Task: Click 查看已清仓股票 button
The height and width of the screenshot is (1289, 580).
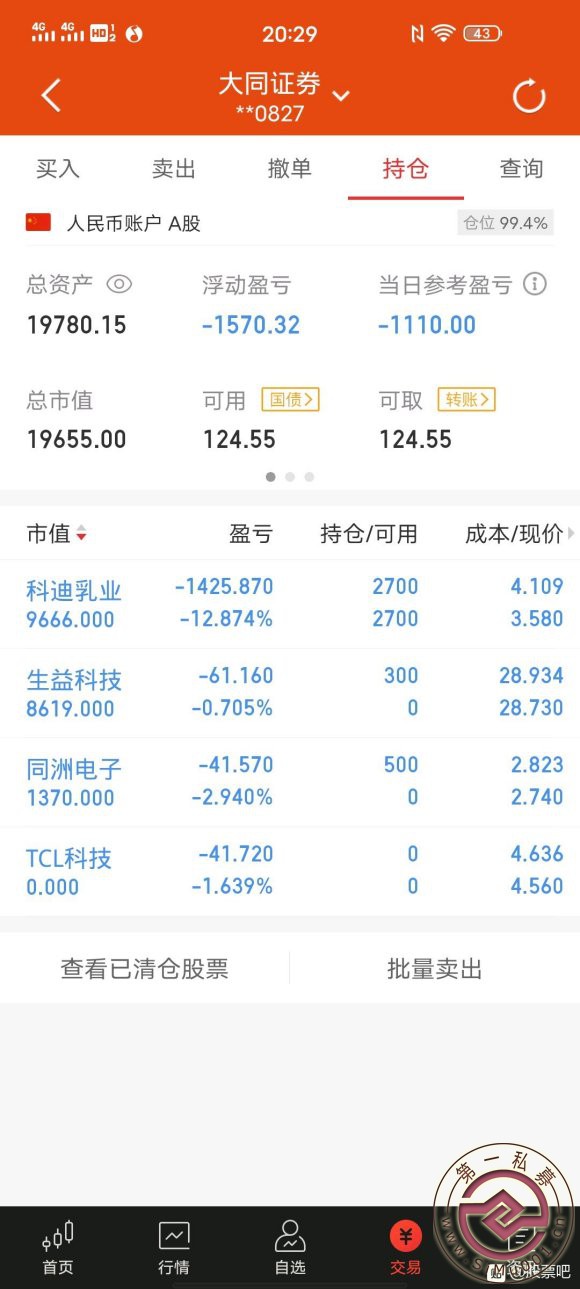Action: coord(145,969)
